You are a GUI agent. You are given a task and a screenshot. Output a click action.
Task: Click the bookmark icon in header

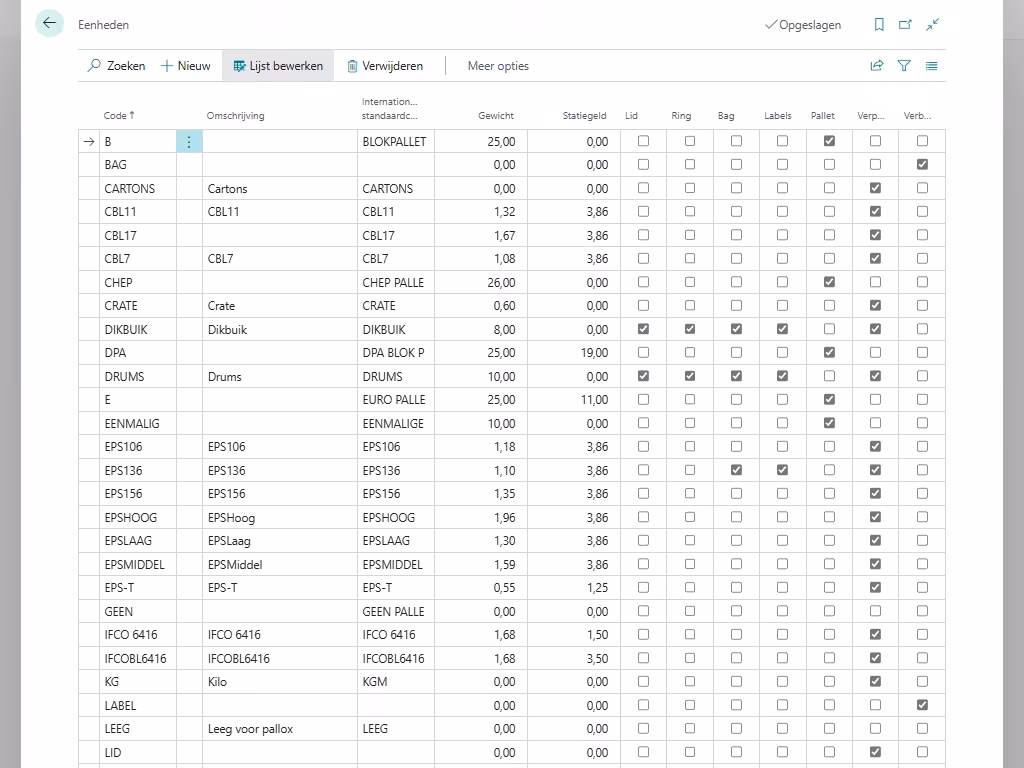tap(879, 25)
